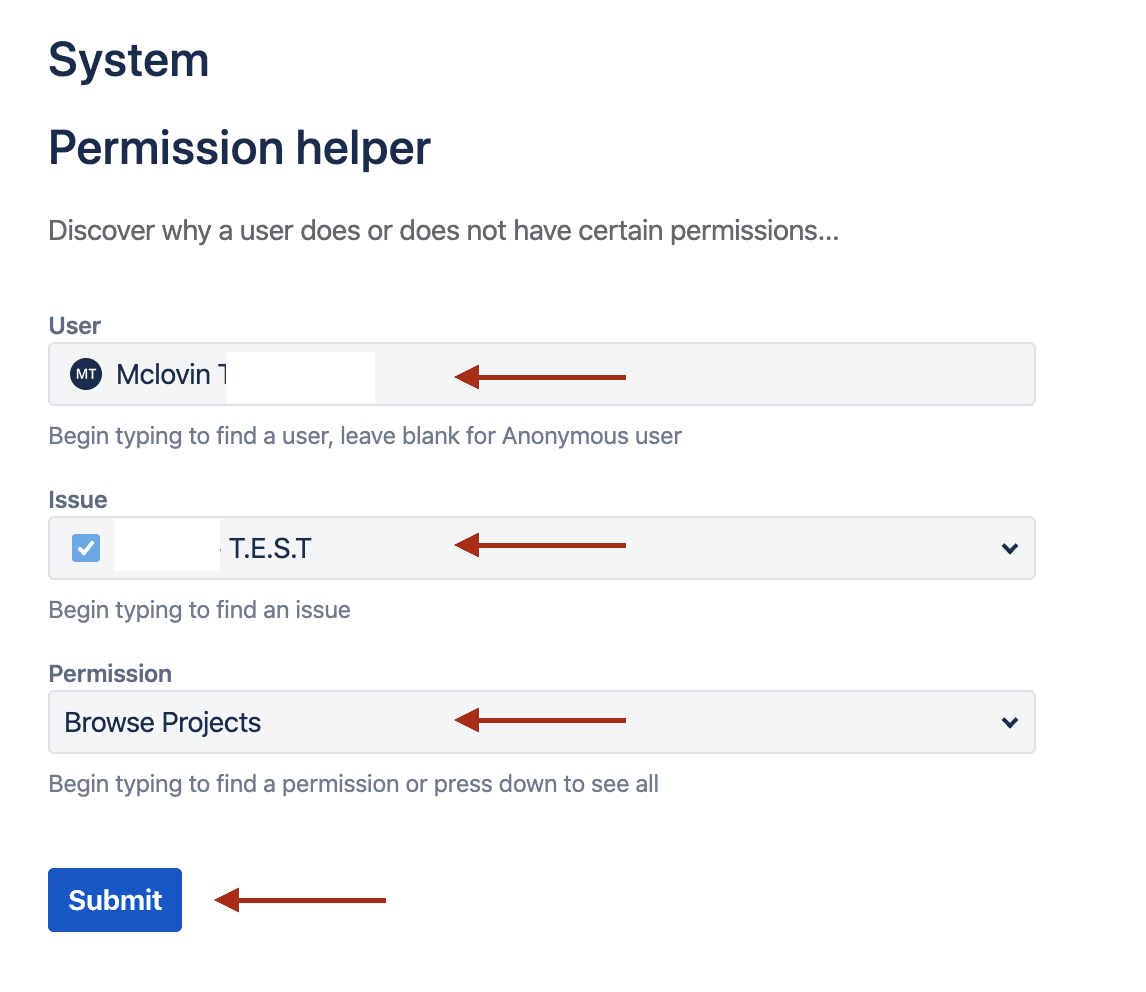
Task: Click the Issue field label
Action: point(78,500)
